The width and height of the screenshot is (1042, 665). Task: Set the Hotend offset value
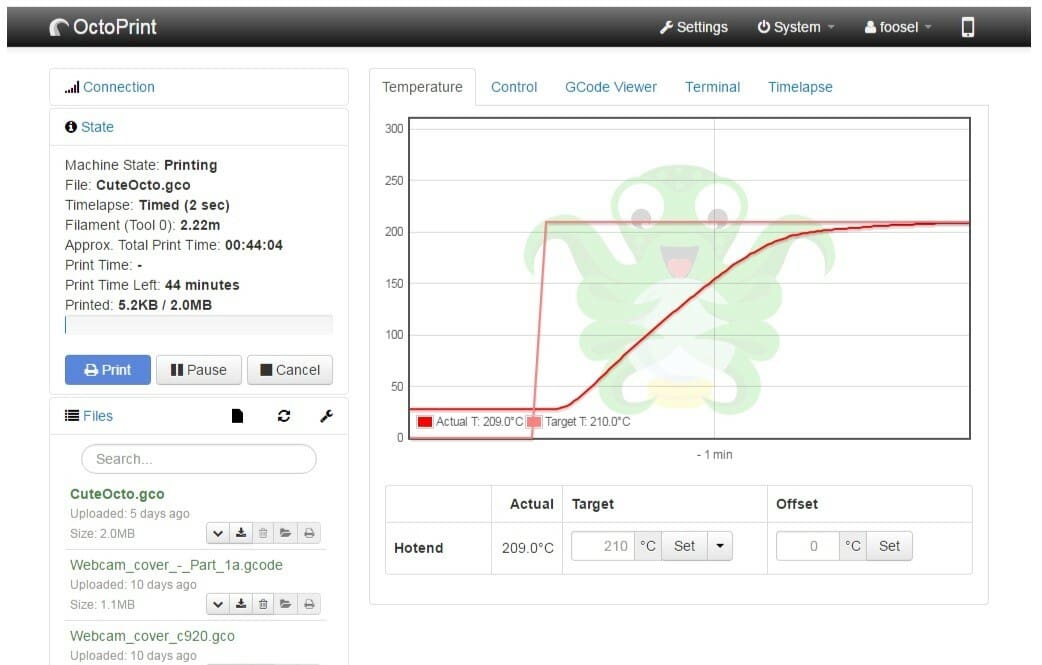click(x=889, y=546)
